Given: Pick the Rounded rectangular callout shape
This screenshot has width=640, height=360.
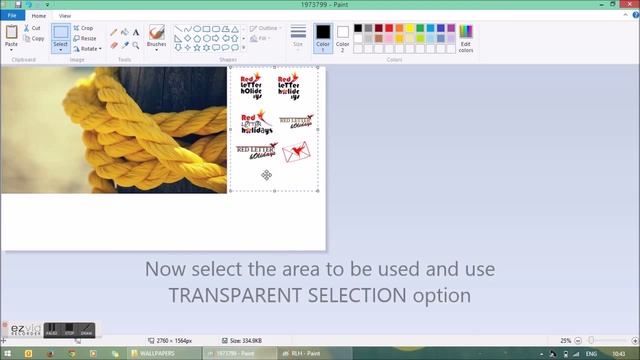Looking at the screenshot, I should (216, 48).
